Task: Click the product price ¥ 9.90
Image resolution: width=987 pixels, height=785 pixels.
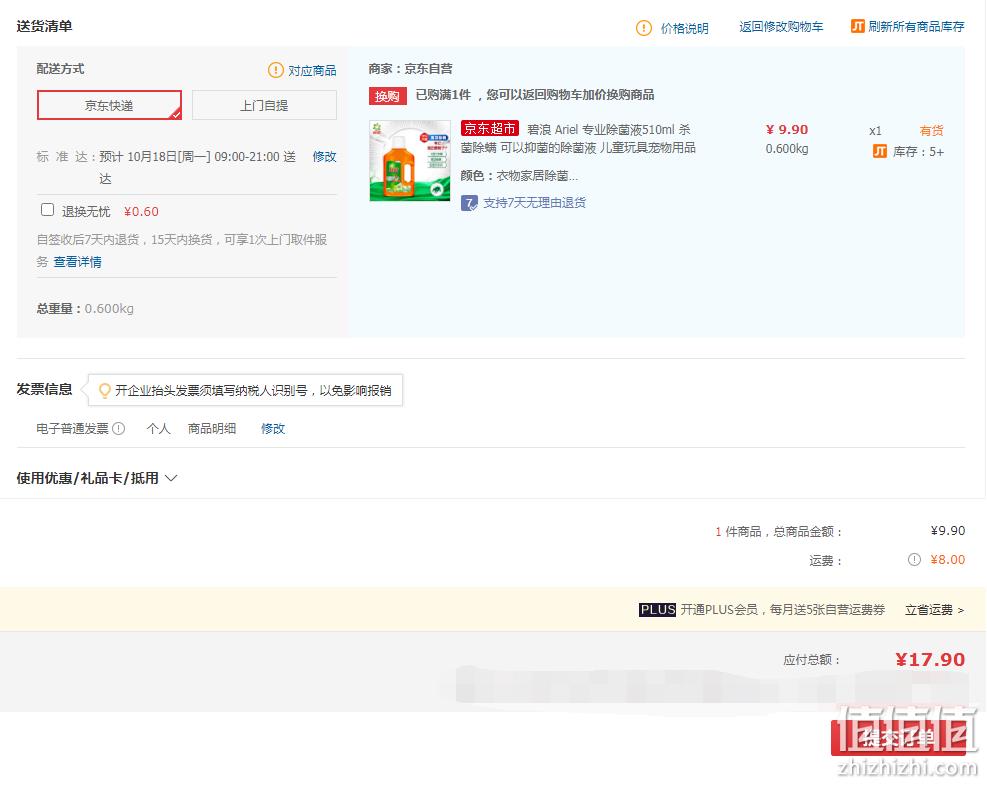Action: coord(787,130)
